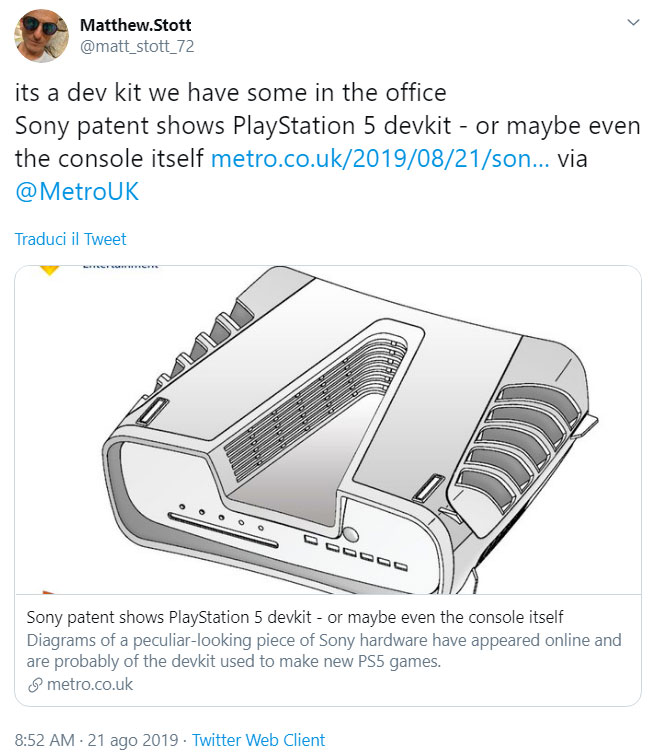Open the @MetroUK mention
The height and width of the screenshot is (753, 652).
click(77, 191)
